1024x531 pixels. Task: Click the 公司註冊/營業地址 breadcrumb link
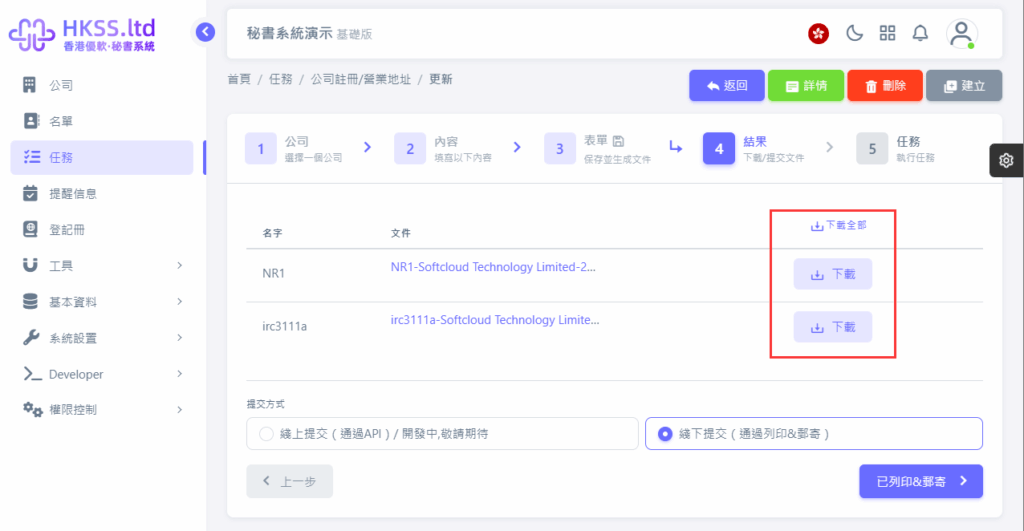point(360,79)
